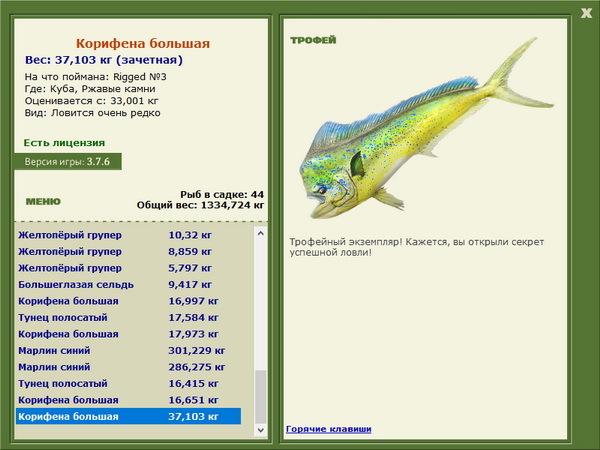Select Корифена большая 17,973 кг row
Screen dimensions: 600x450
pos(129,334)
